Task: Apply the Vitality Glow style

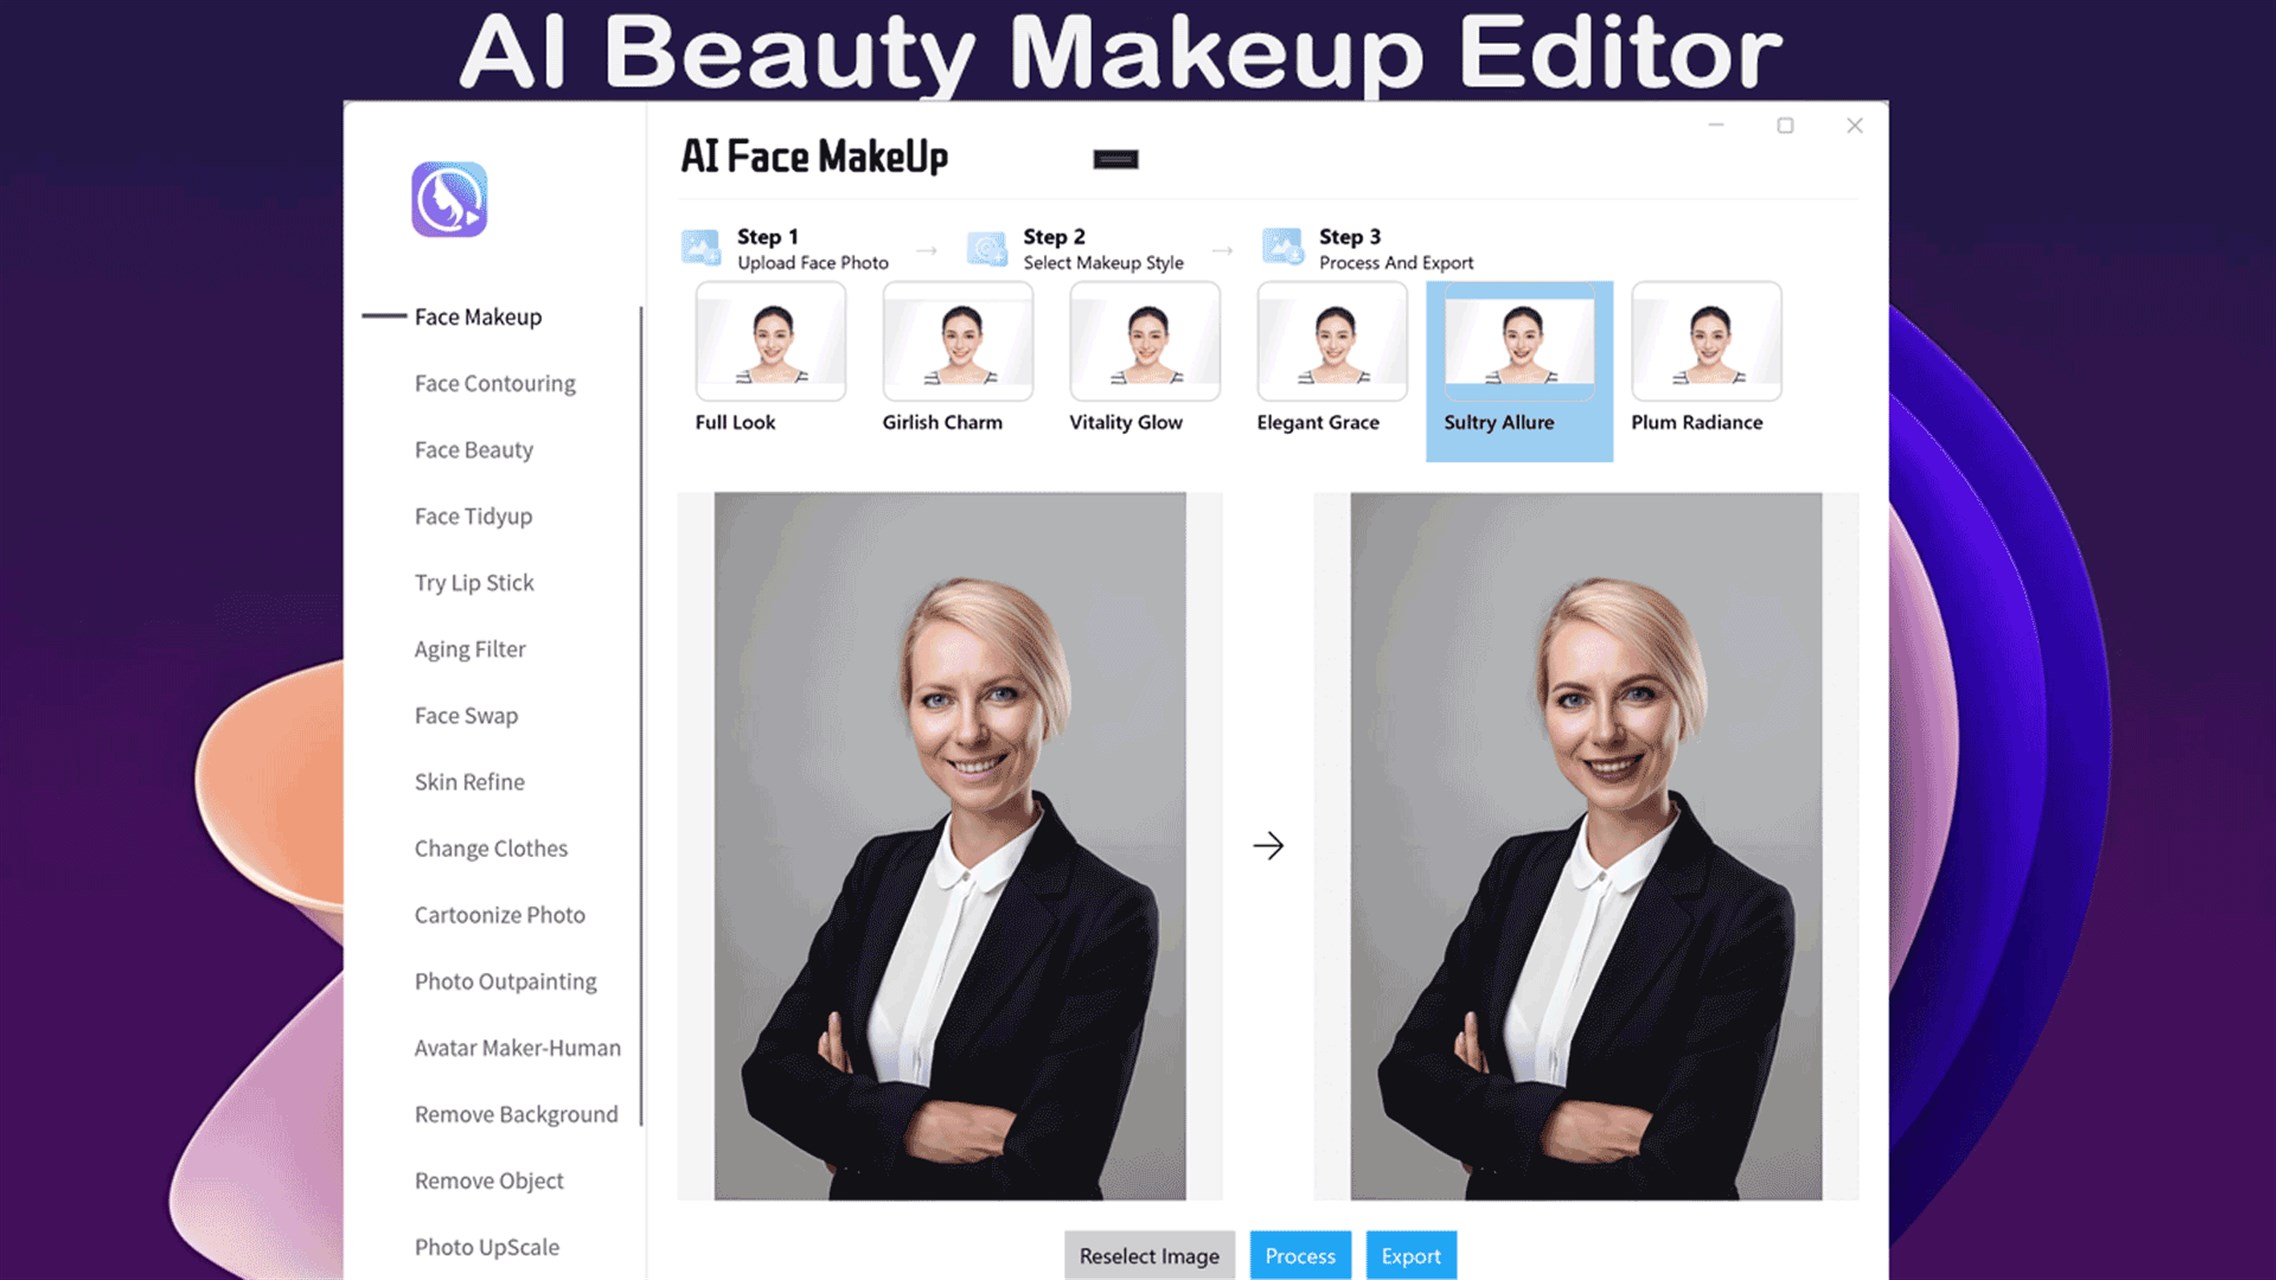Action: [x=1143, y=340]
